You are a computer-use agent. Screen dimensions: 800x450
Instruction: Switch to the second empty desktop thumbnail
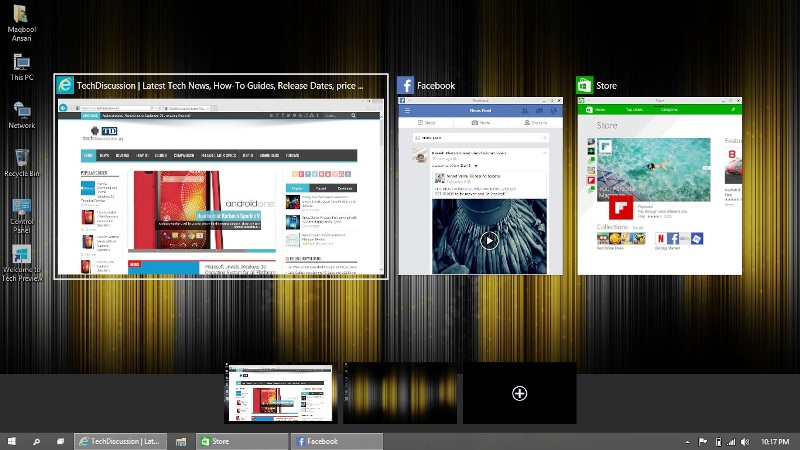pos(400,393)
